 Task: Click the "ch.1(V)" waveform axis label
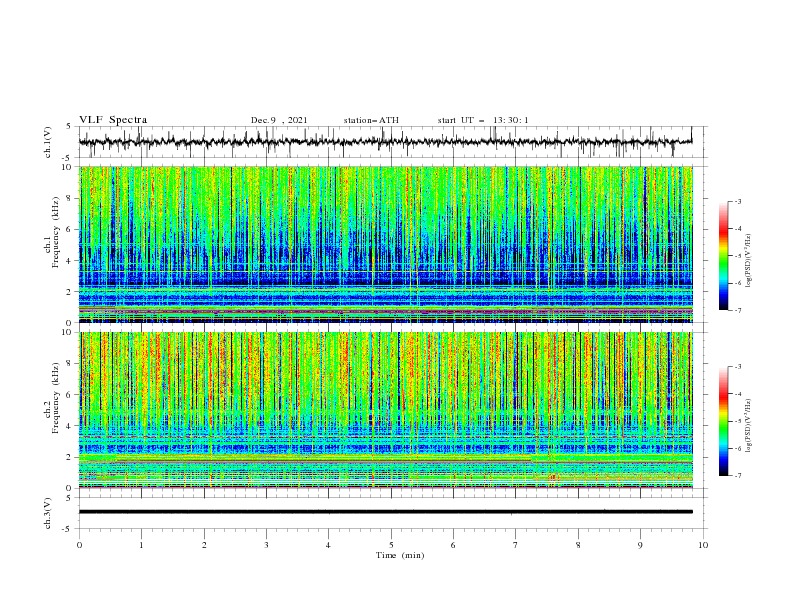point(48,142)
